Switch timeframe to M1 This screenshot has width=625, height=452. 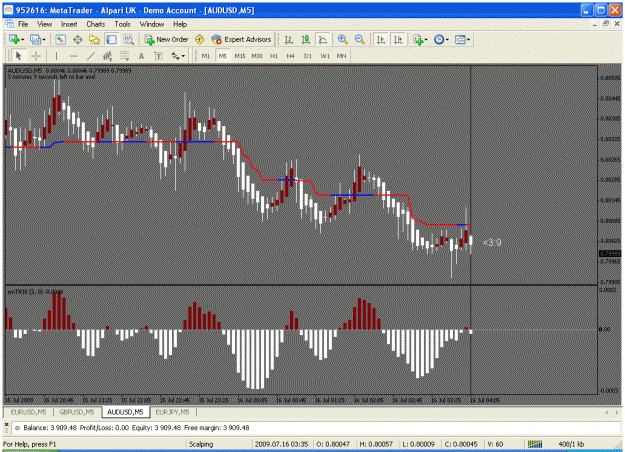coord(206,56)
